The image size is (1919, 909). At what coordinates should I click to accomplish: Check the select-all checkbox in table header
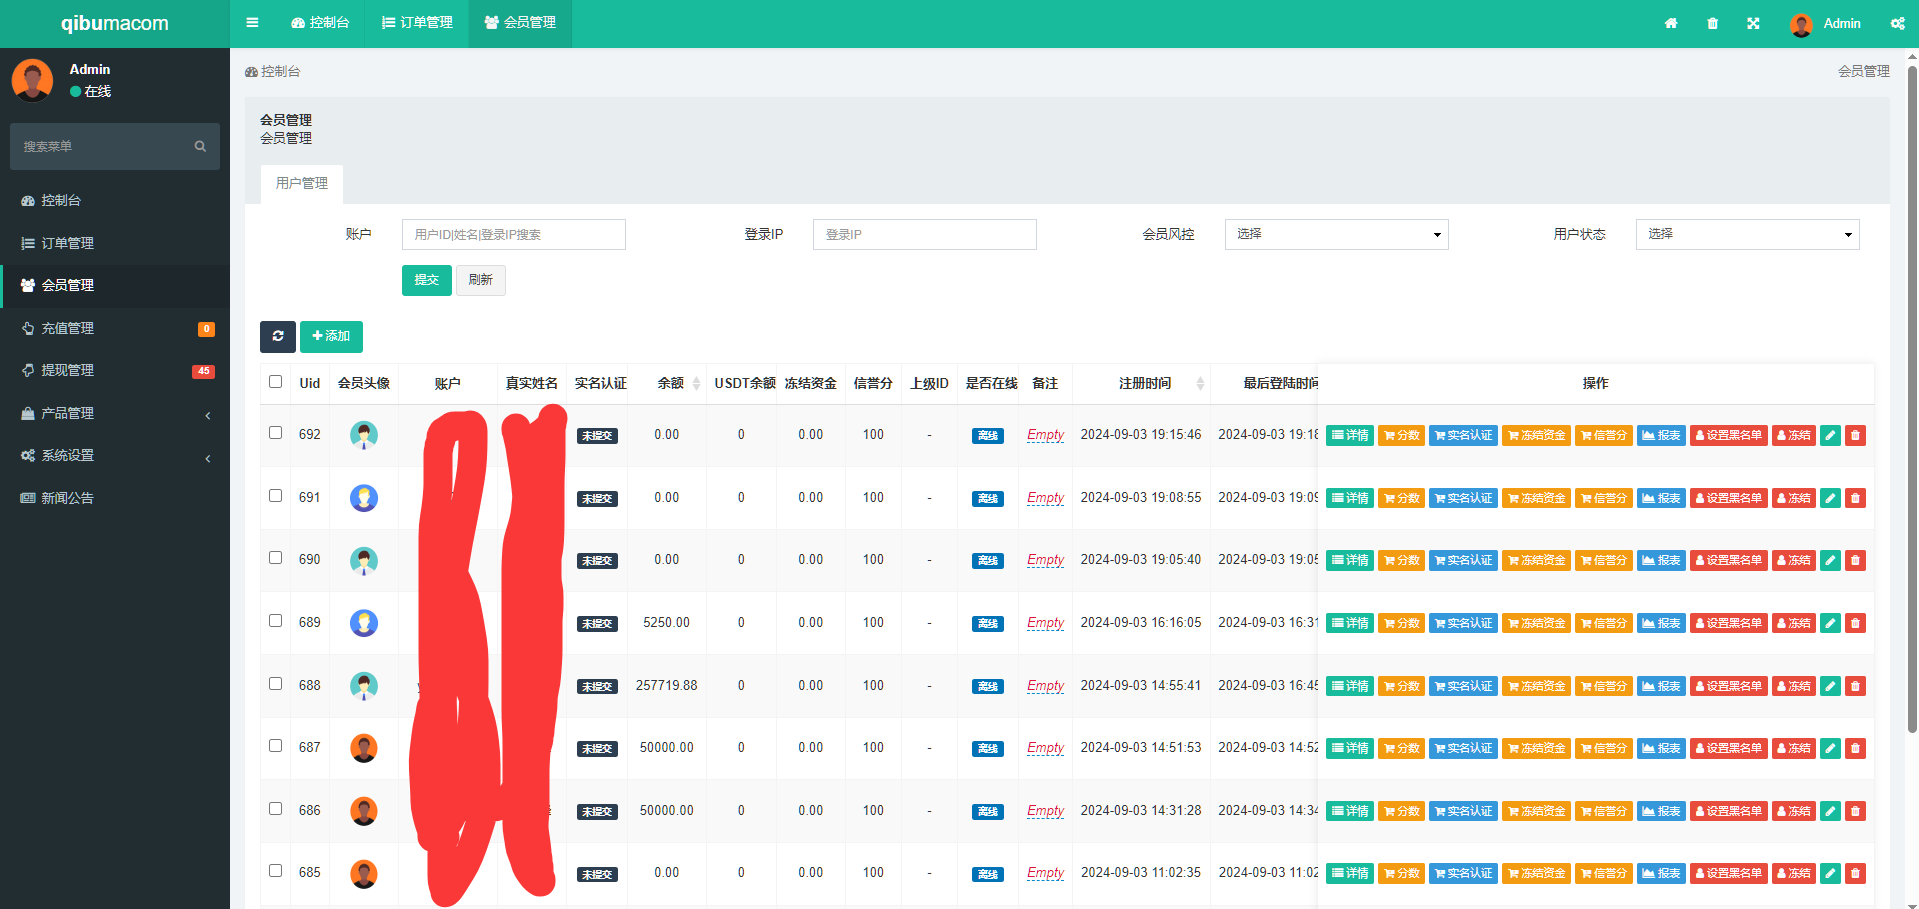point(276,382)
